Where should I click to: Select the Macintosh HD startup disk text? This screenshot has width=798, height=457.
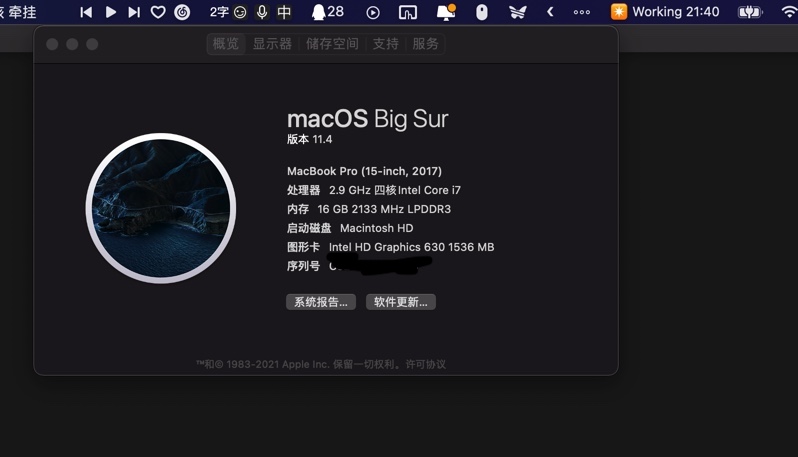coord(377,228)
